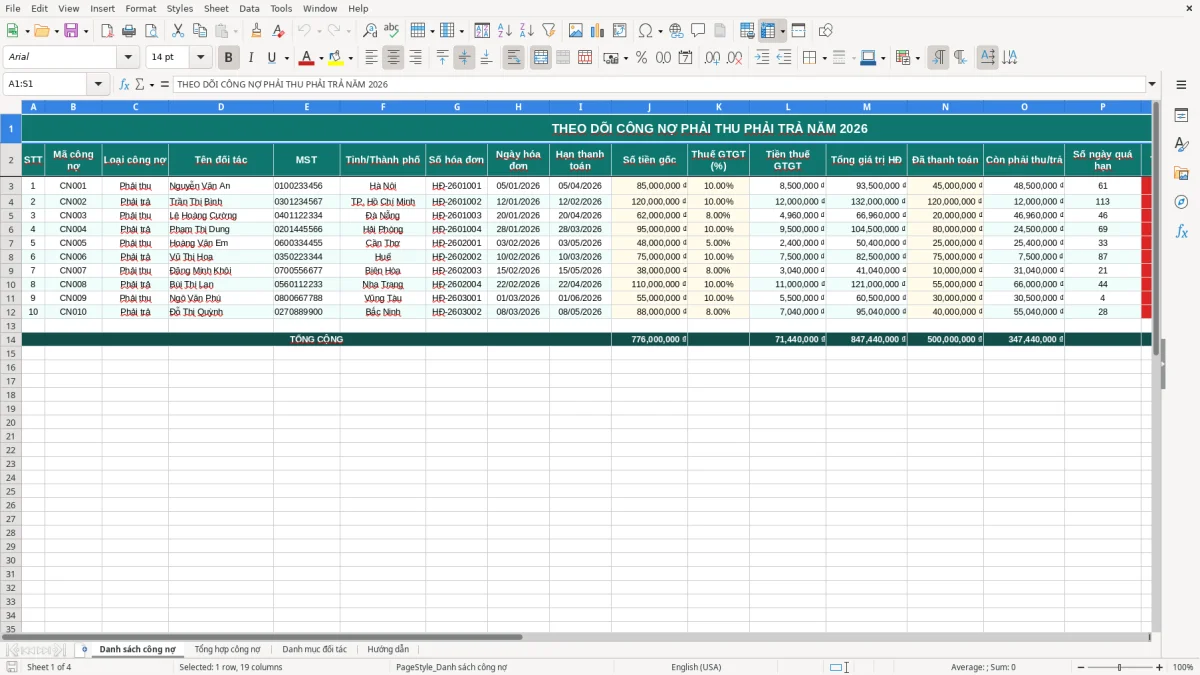The width and height of the screenshot is (1200, 675).
Task: Insert a chart
Action: tap(598, 31)
